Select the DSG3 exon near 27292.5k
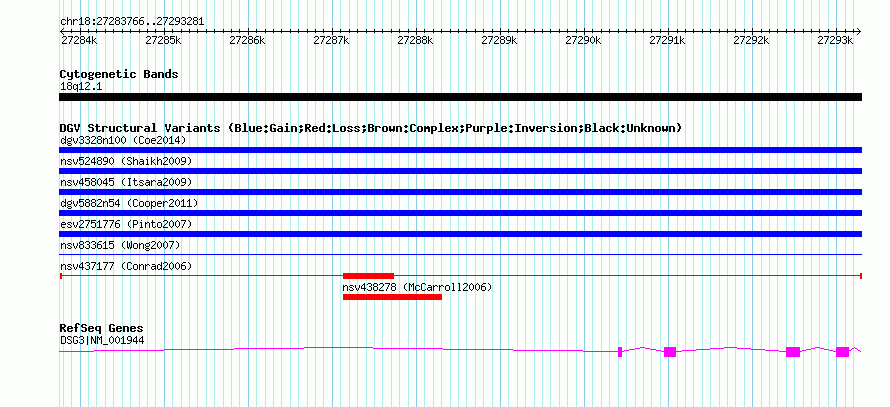 tap(793, 351)
